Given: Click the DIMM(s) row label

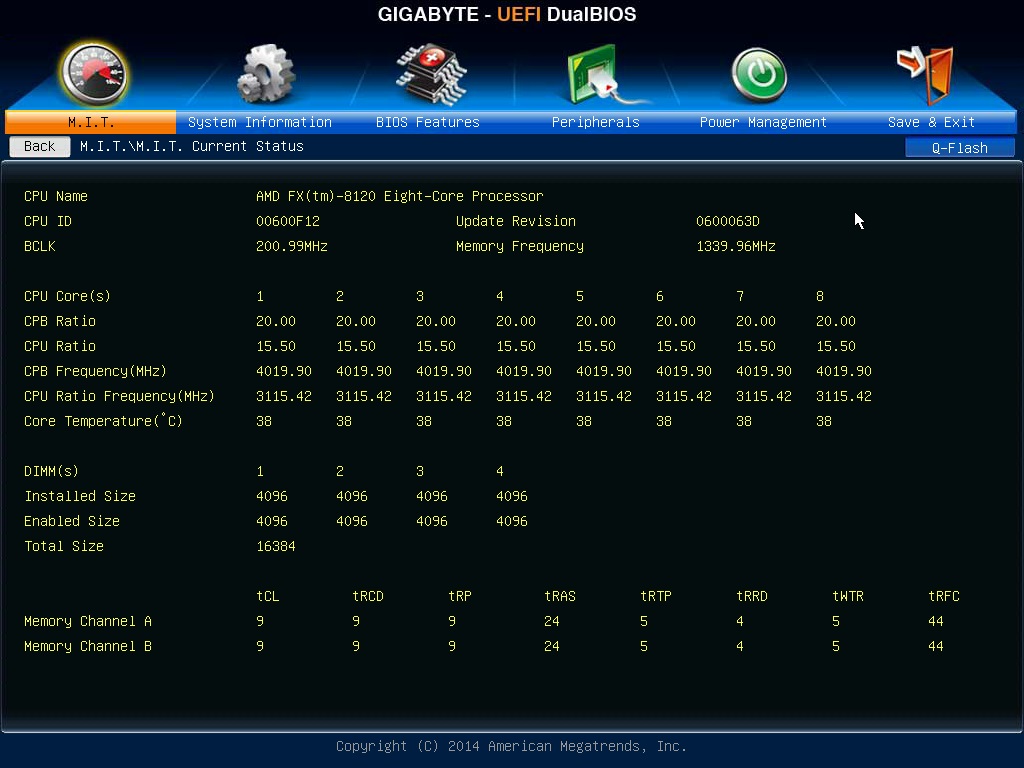Looking at the screenshot, I should pyautogui.click(x=51, y=471).
